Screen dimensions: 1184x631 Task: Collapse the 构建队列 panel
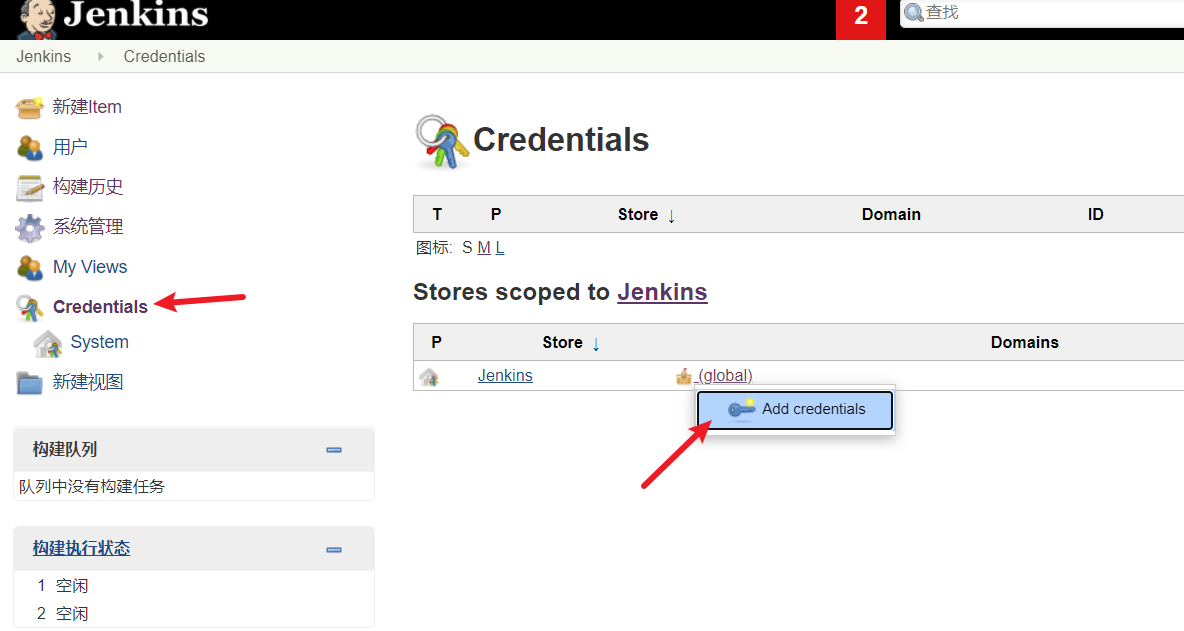point(334,451)
